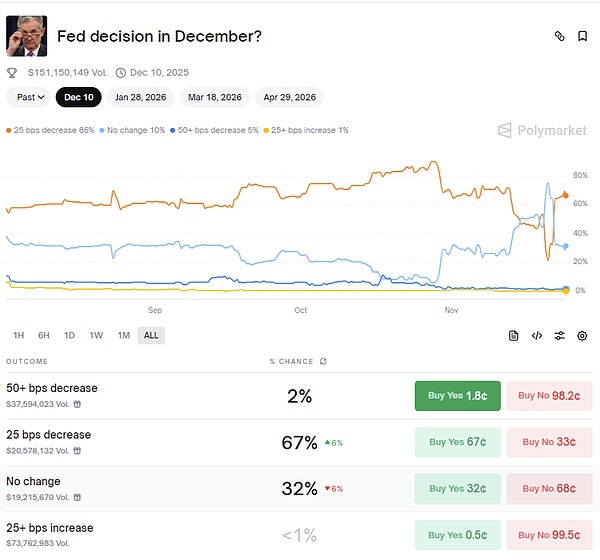Open the embed code icon
Image resolution: width=600 pixels, height=560 pixels.
(537, 336)
